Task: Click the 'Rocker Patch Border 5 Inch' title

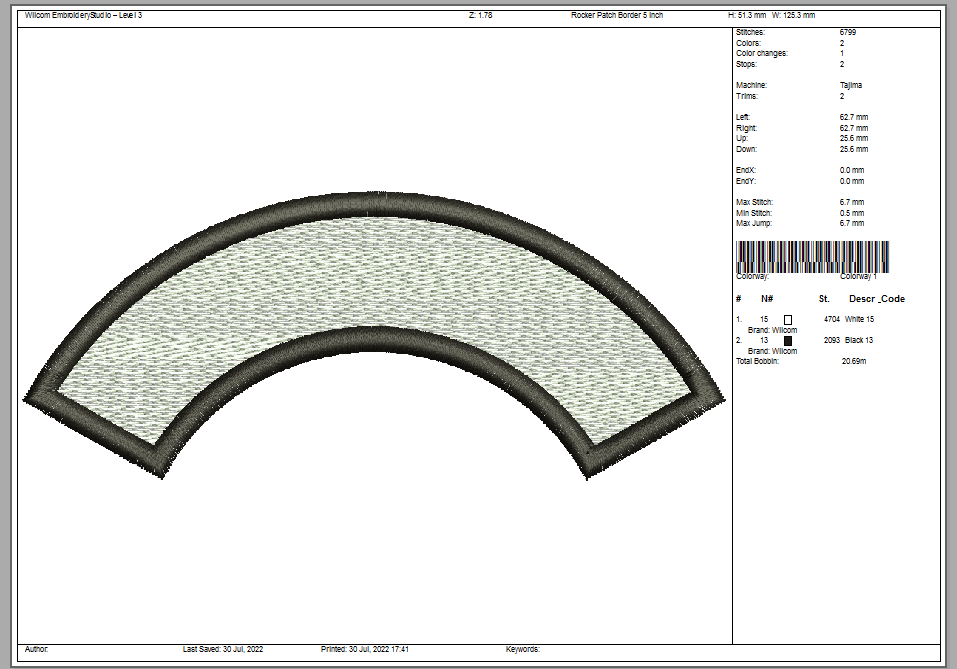Action: coord(617,15)
